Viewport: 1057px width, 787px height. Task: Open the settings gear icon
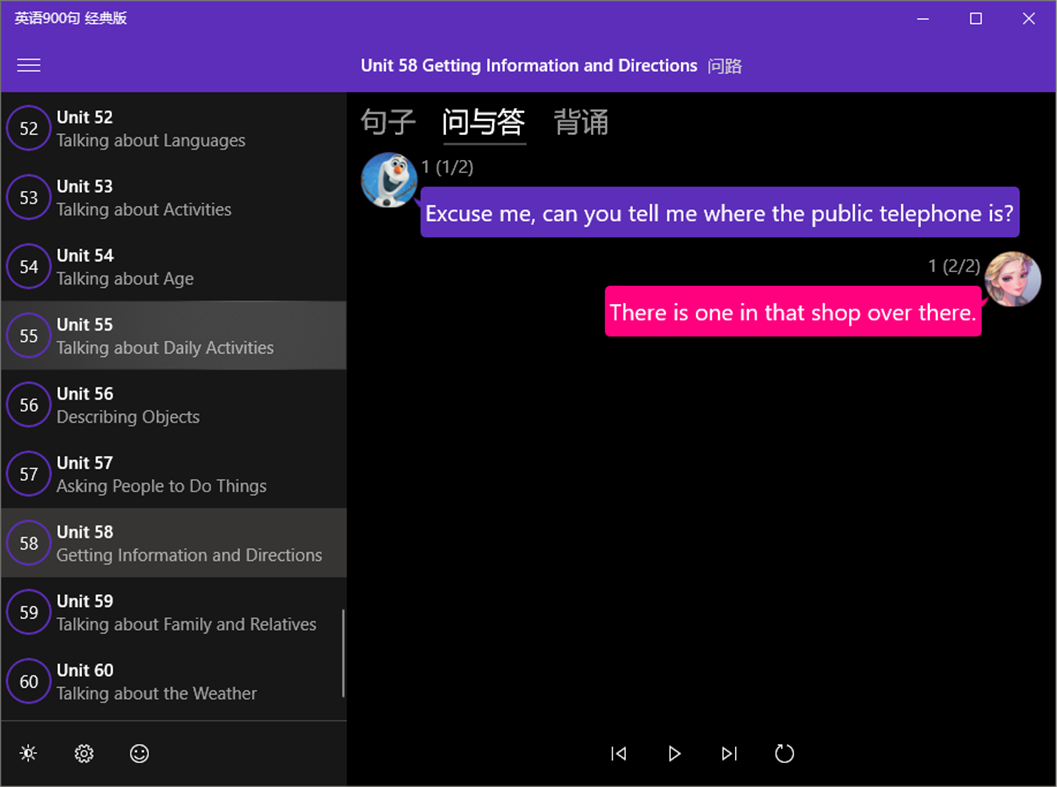84,753
